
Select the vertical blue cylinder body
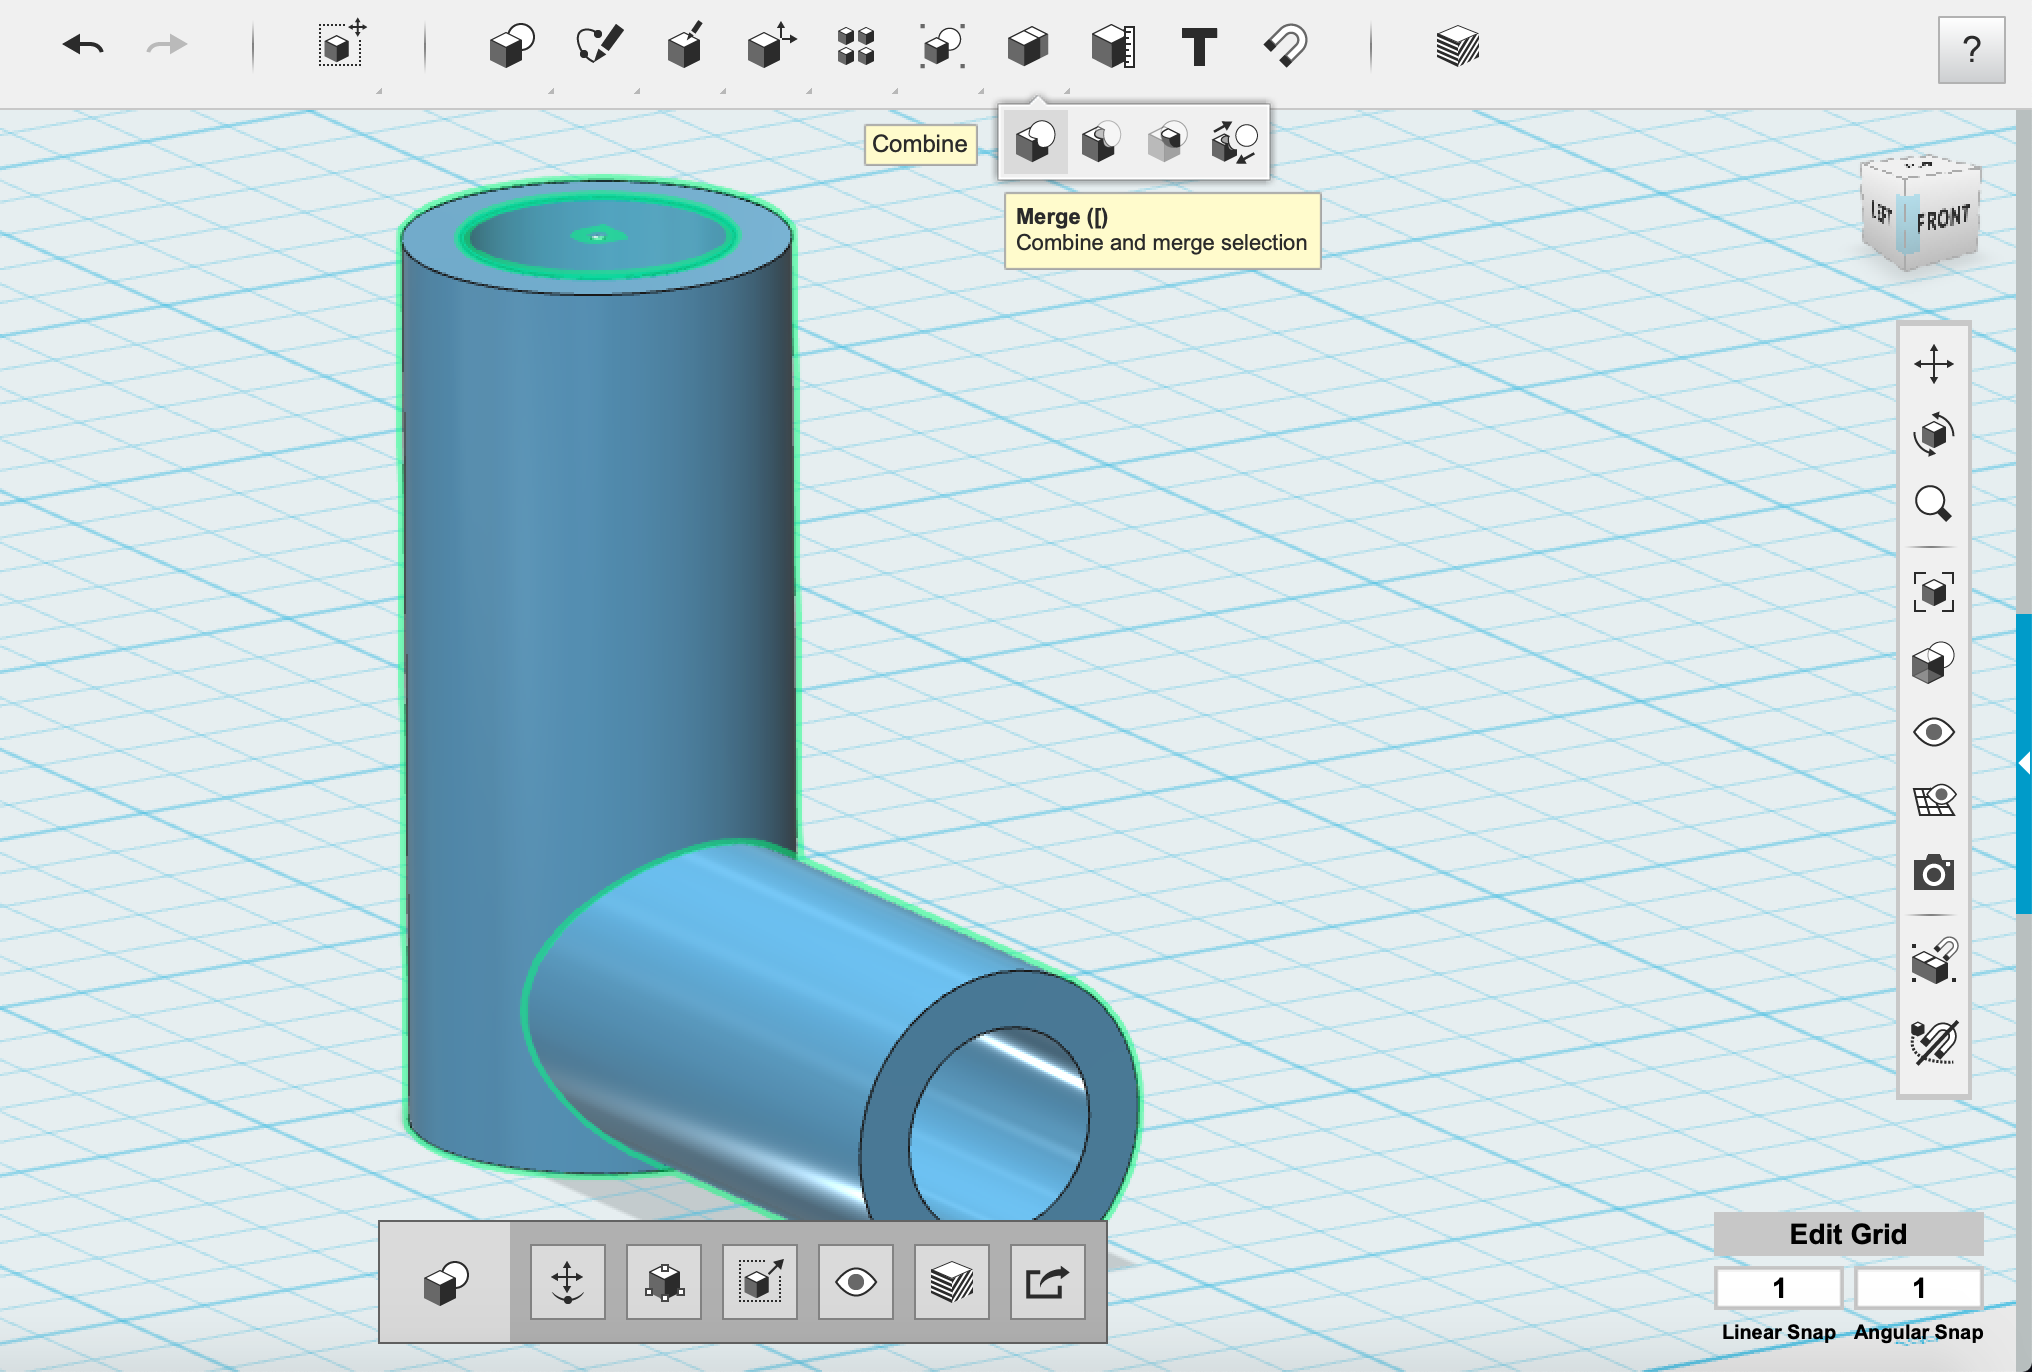(598, 600)
